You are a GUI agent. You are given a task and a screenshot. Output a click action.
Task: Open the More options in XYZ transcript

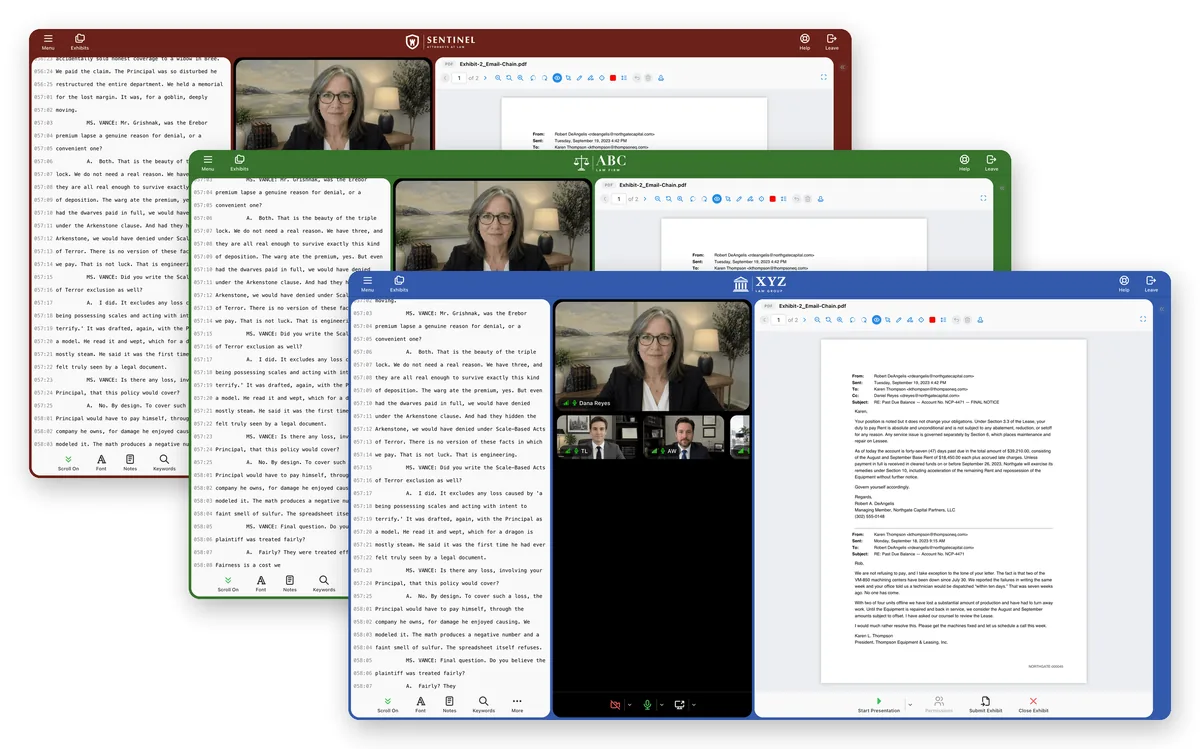click(x=517, y=704)
